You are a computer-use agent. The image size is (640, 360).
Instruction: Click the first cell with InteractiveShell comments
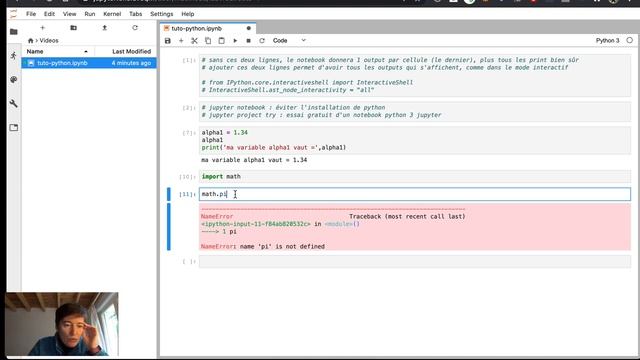415,75
